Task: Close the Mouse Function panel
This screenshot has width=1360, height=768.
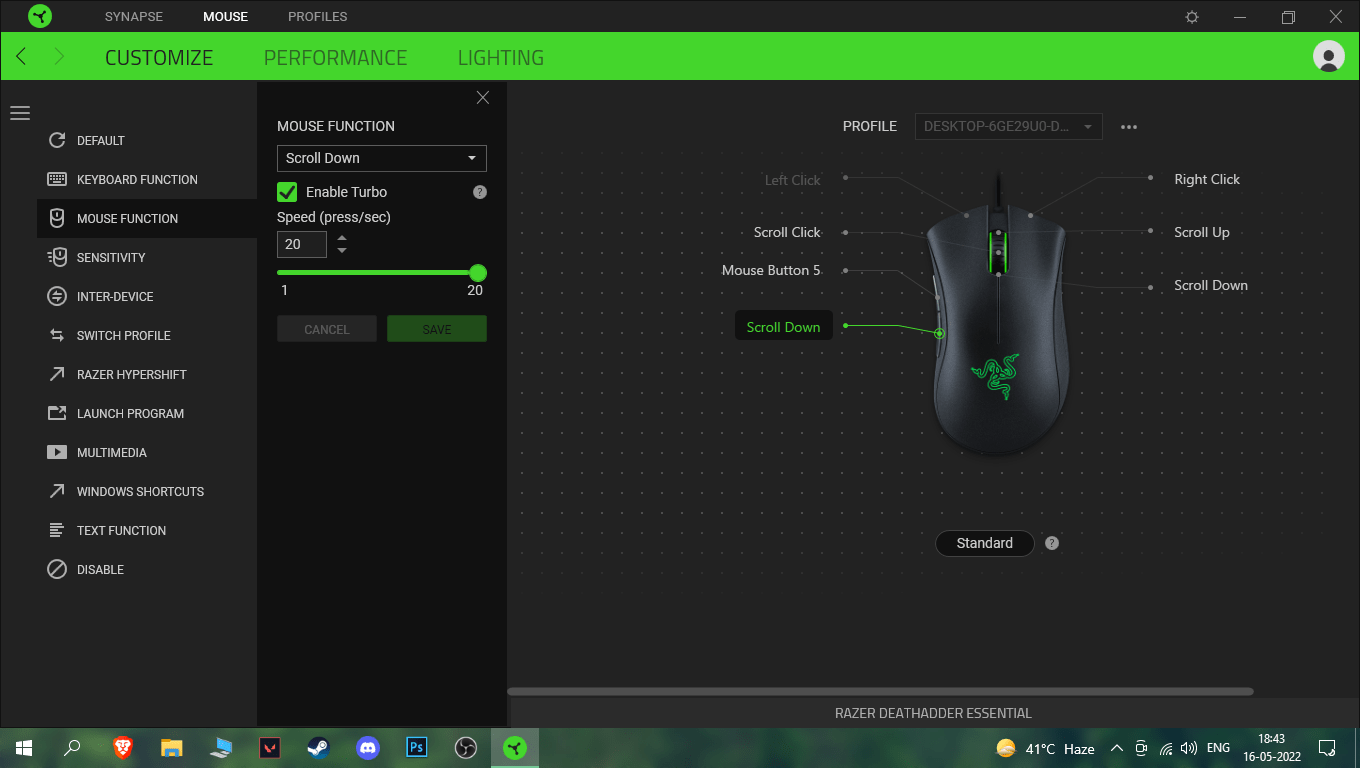Action: (483, 97)
